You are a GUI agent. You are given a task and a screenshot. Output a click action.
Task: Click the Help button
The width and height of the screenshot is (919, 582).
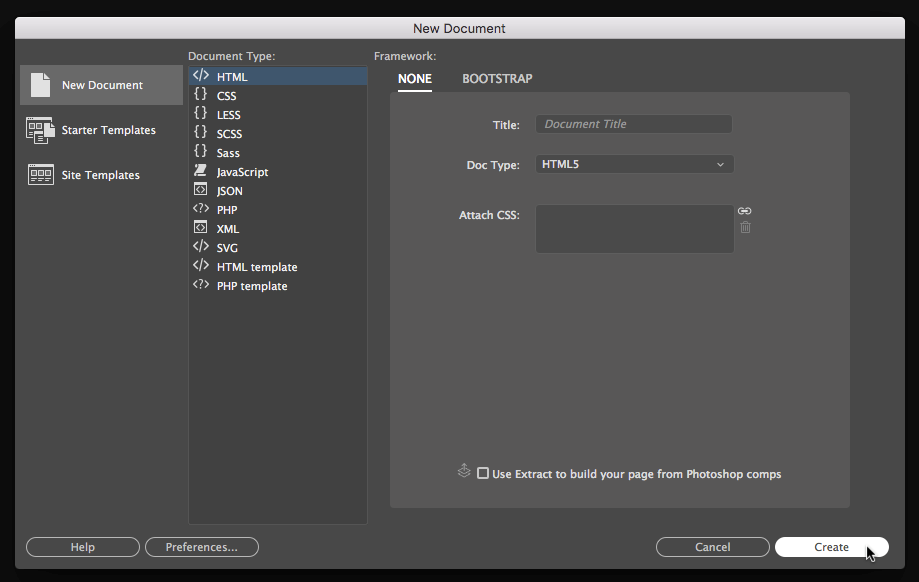(83, 547)
